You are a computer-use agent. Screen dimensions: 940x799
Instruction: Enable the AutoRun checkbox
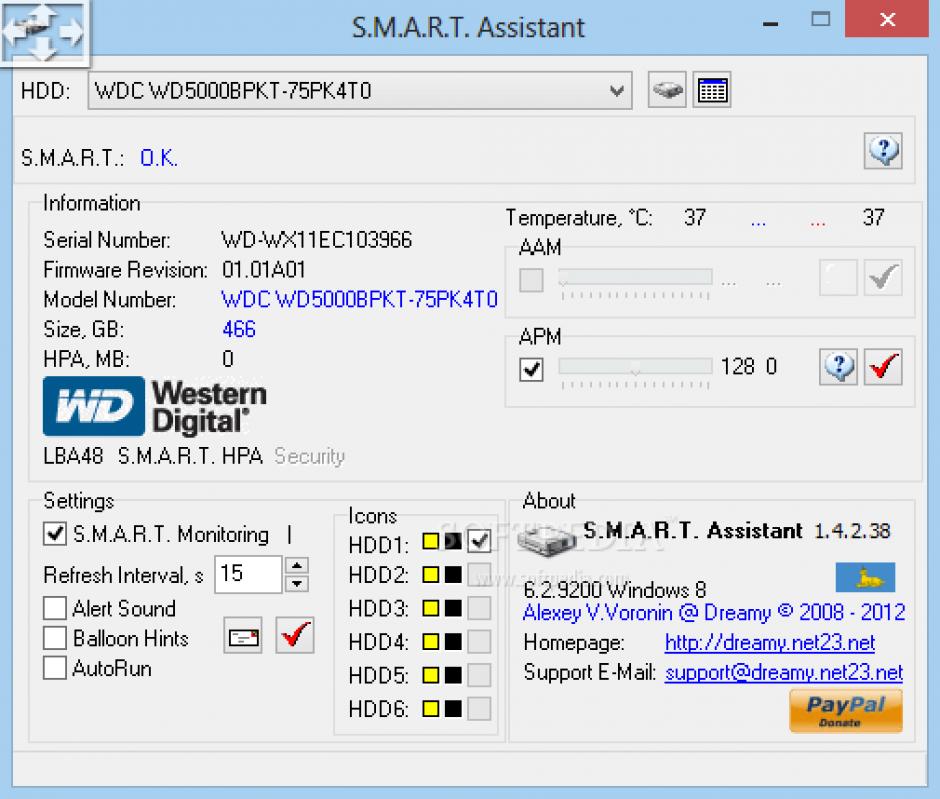[x=55, y=668]
